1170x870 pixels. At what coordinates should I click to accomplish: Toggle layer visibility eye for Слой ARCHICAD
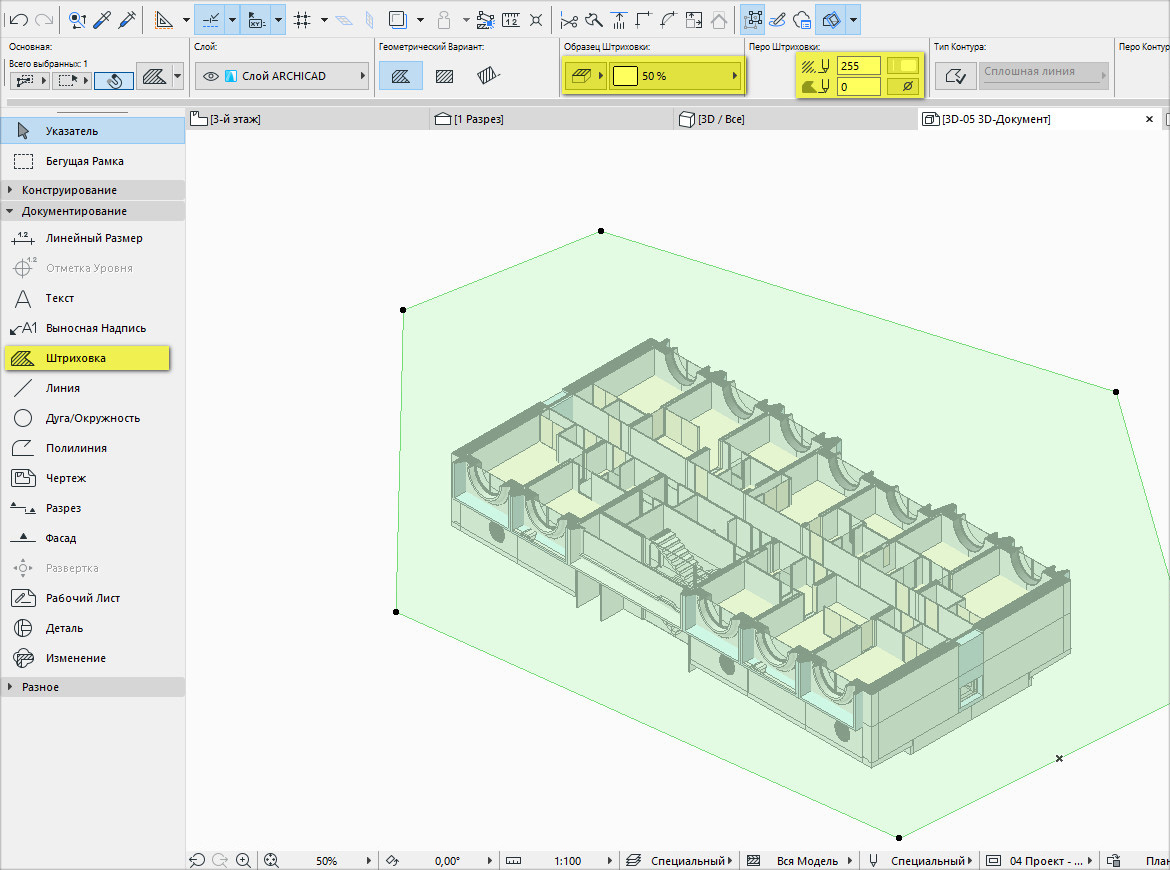211,76
